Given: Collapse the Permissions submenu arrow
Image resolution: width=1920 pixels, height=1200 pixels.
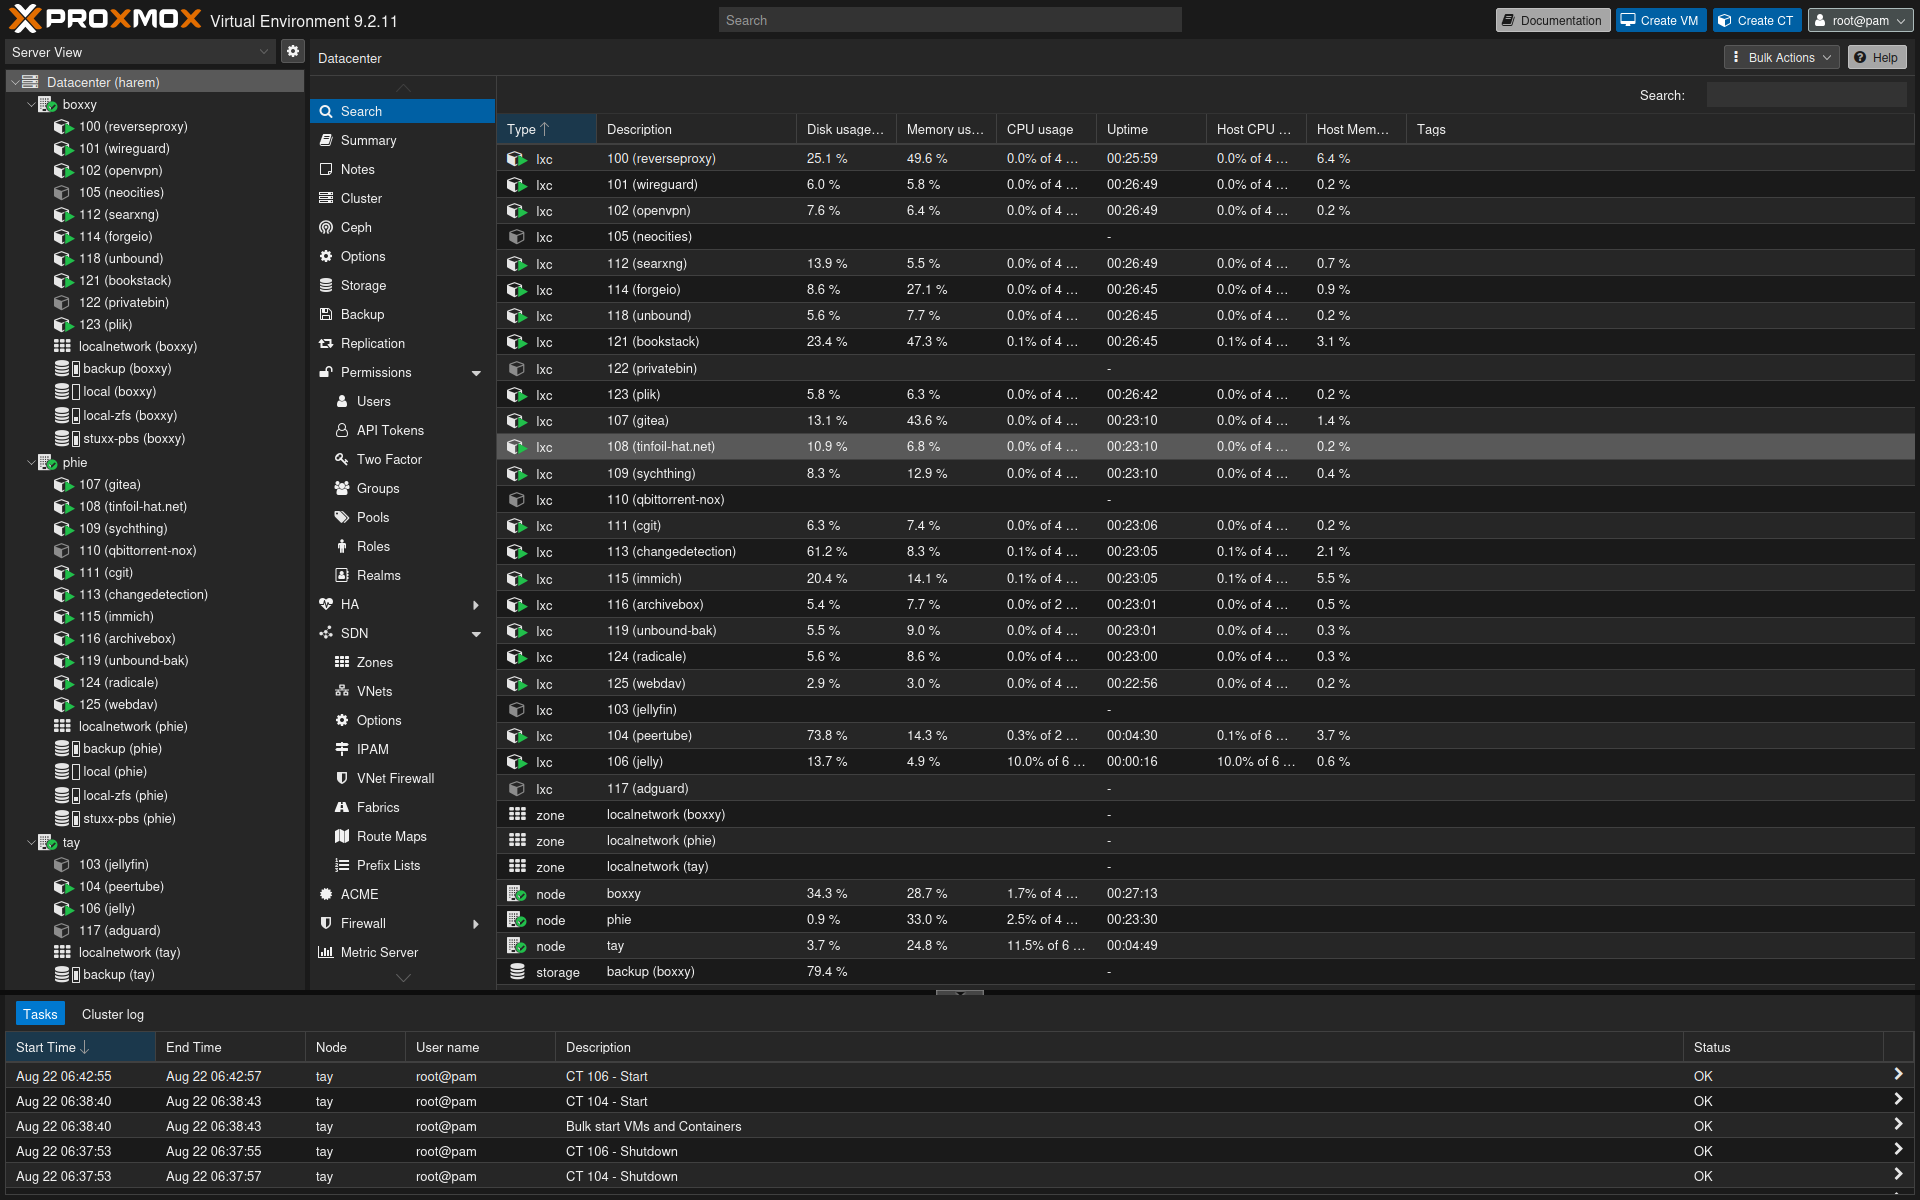Looking at the screenshot, I should point(476,373).
